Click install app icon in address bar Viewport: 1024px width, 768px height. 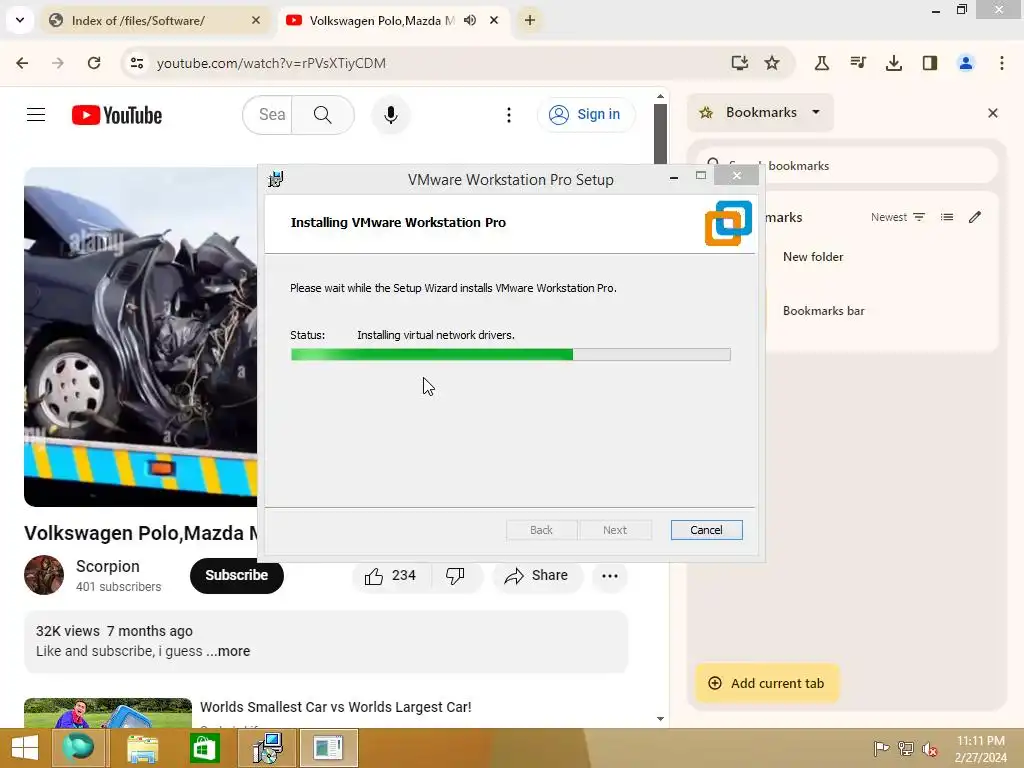point(739,63)
